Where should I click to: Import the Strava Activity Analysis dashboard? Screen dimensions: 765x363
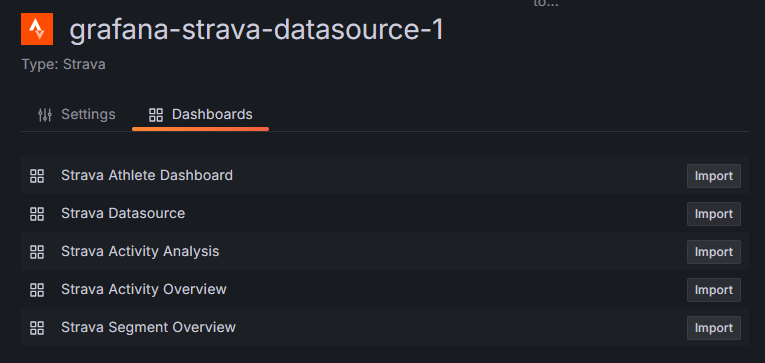click(x=714, y=252)
